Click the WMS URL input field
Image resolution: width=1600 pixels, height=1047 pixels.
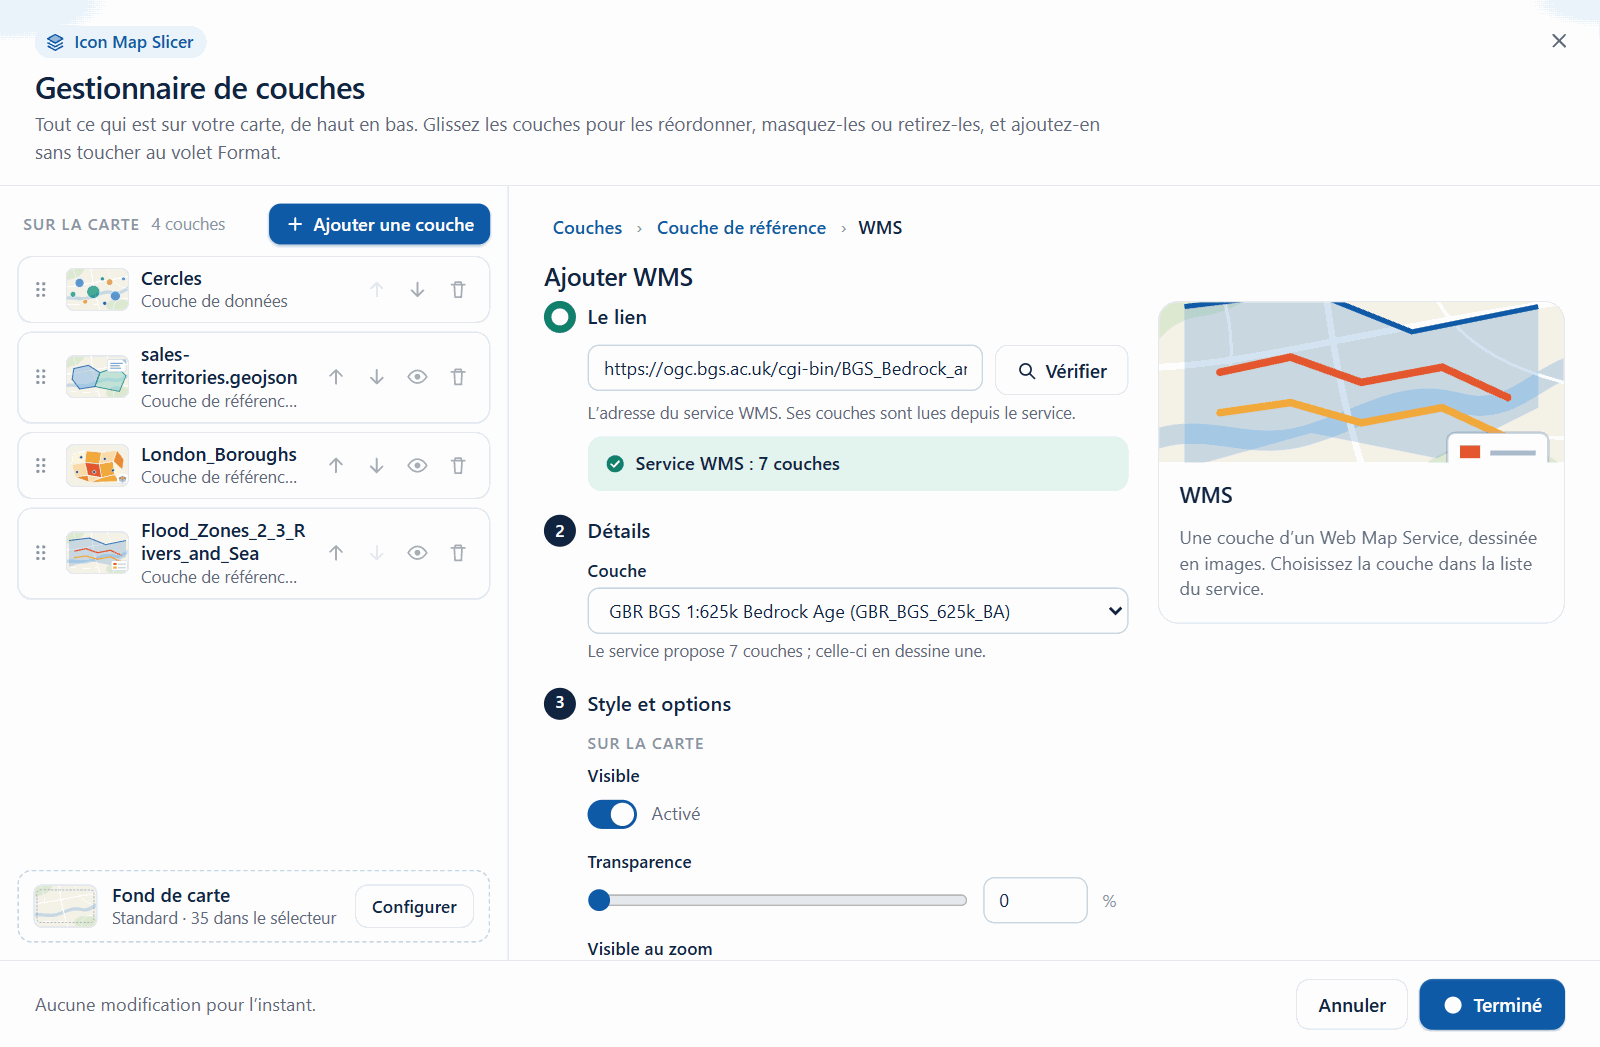pyautogui.click(x=785, y=369)
